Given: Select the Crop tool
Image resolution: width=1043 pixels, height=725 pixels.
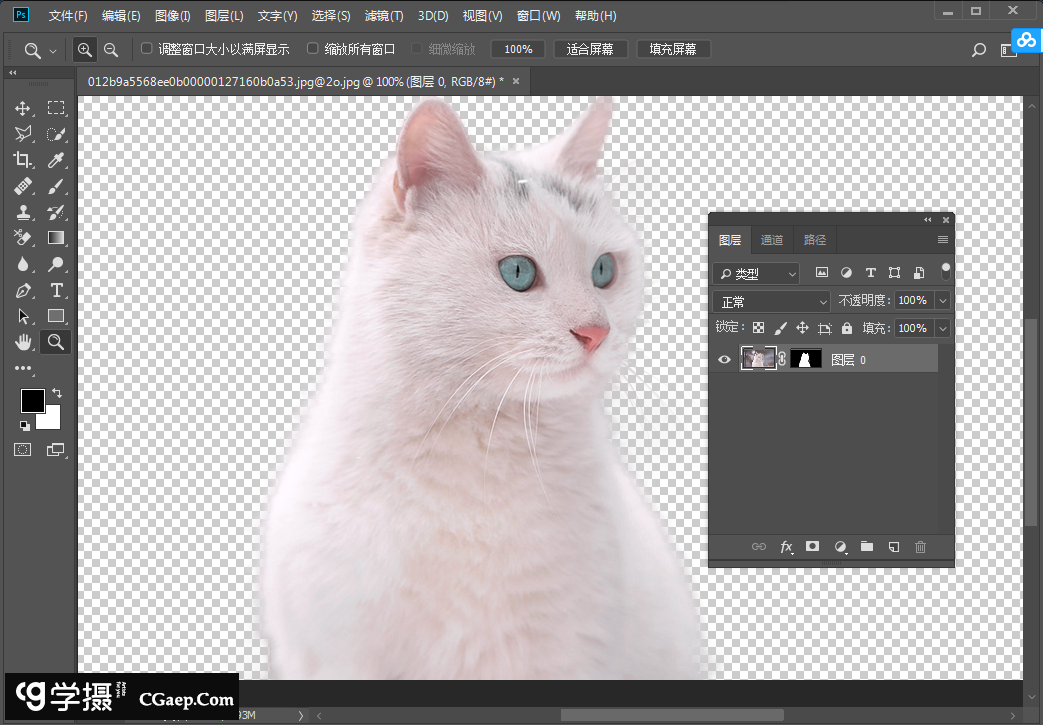Looking at the screenshot, I should pos(23,160).
